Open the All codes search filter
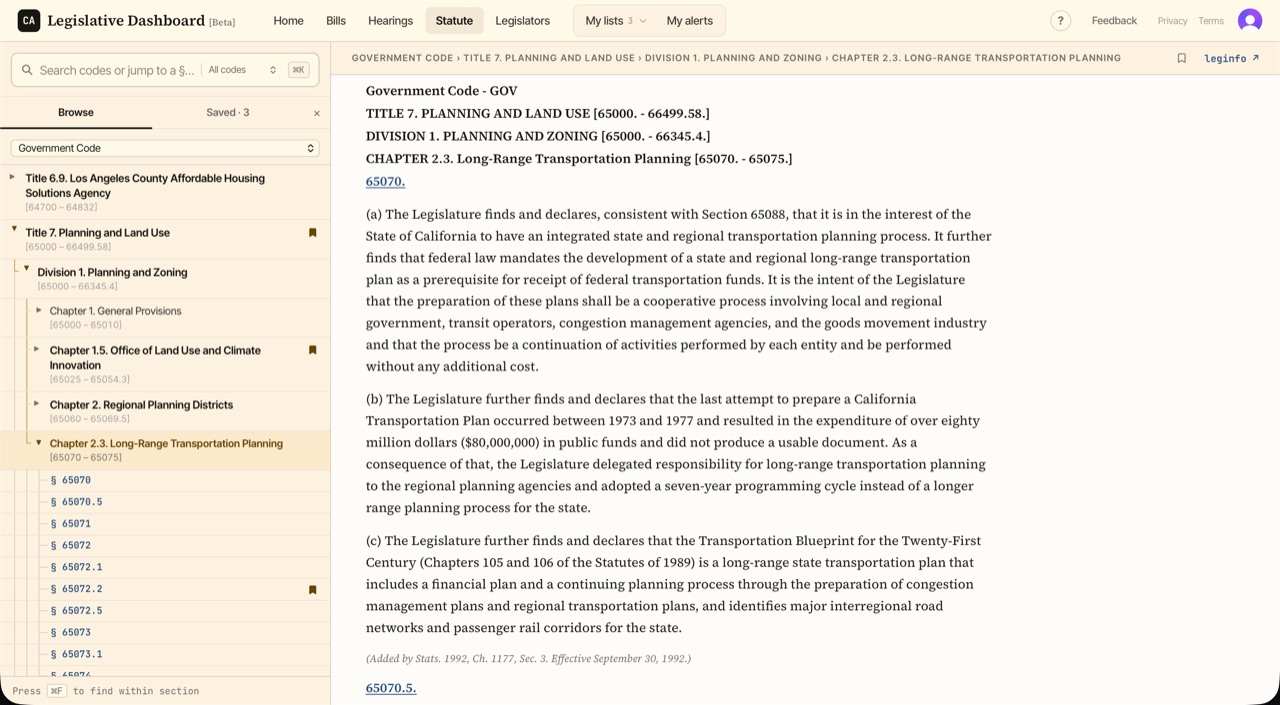This screenshot has height=705, width=1280. (242, 70)
